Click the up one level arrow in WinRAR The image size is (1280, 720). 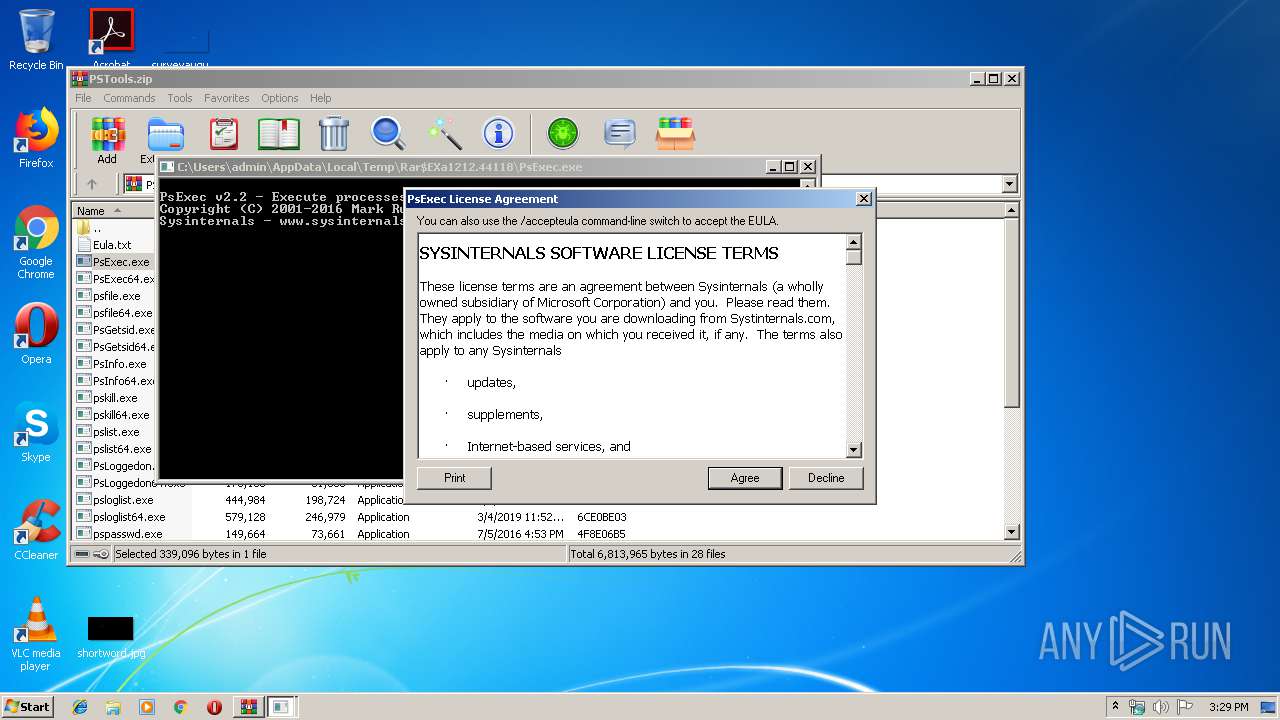[x=92, y=184]
